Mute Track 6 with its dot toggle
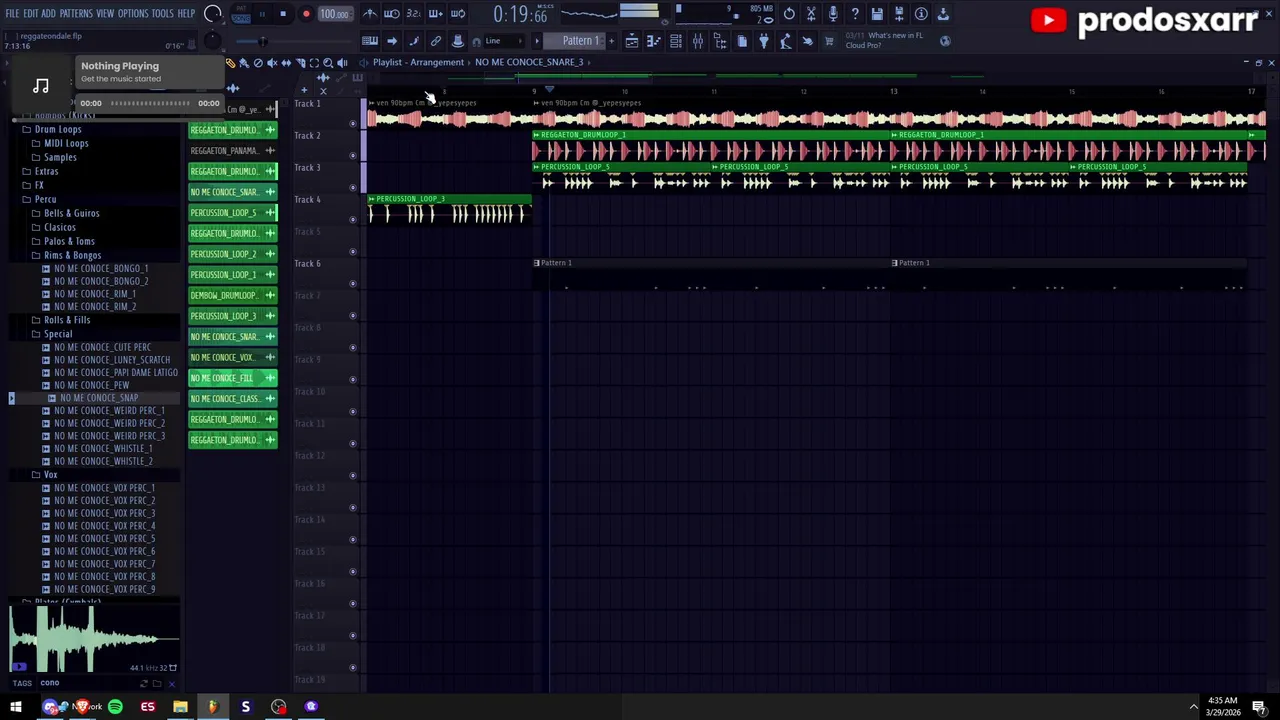This screenshot has width=1280, height=720. pyautogui.click(x=352, y=283)
